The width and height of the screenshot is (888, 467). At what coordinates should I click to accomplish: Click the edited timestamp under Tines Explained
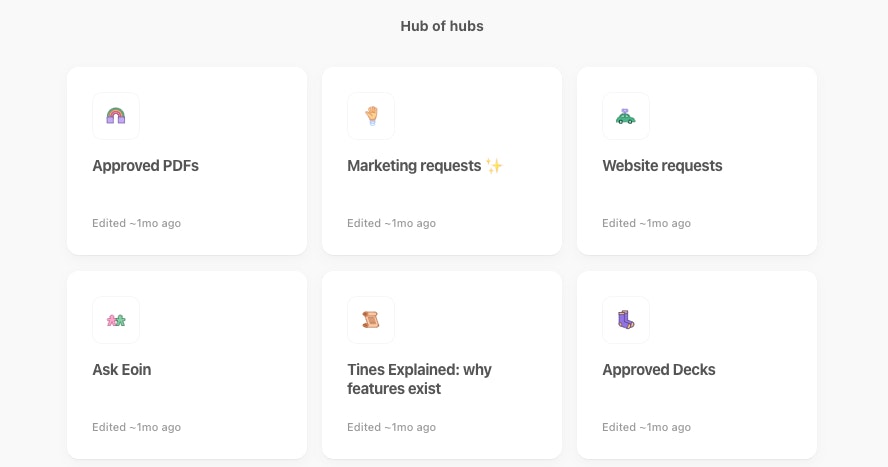click(391, 427)
